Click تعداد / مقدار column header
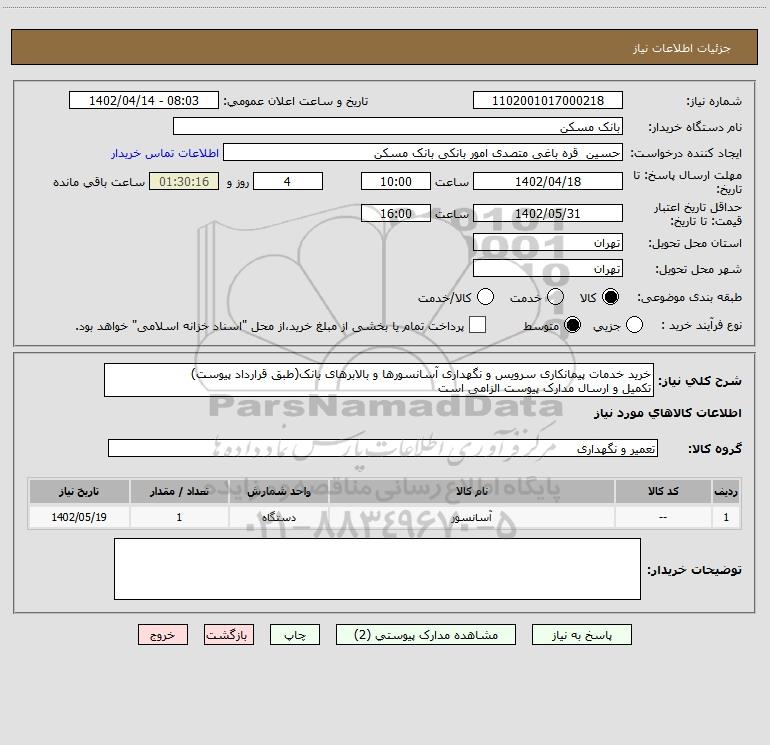 [x=179, y=492]
